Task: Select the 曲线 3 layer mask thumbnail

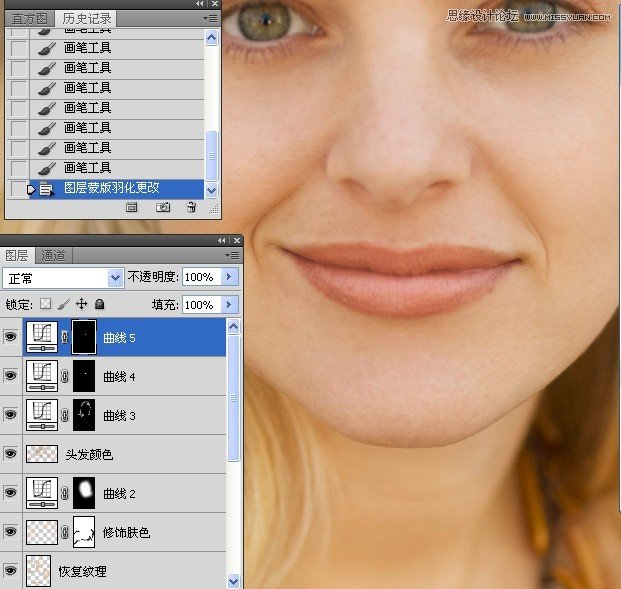Action: click(x=84, y=415)
